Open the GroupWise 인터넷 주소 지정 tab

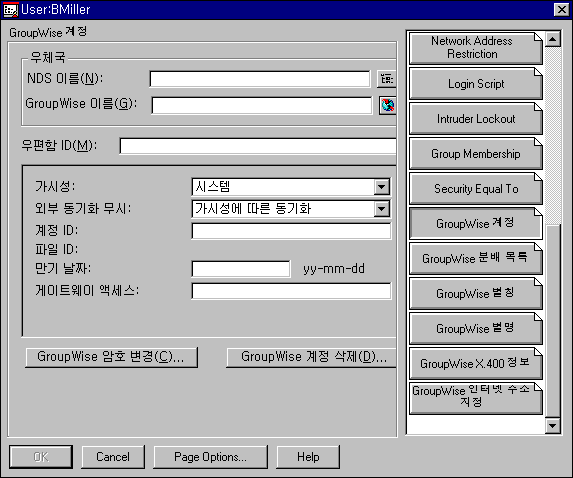coord(475,398)
